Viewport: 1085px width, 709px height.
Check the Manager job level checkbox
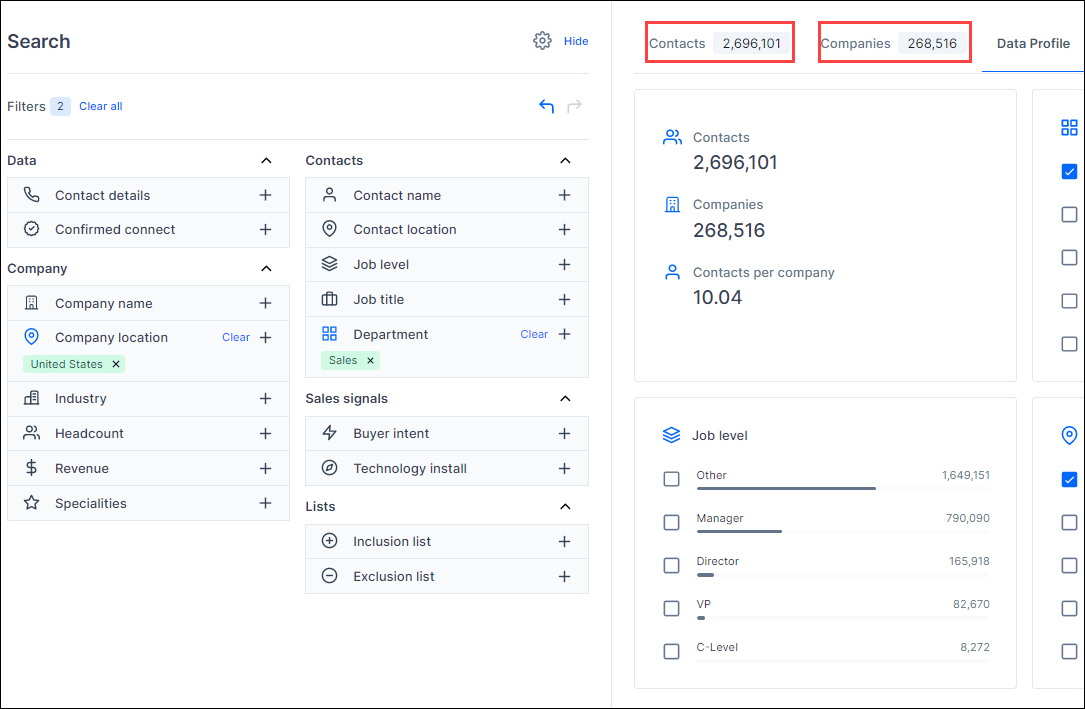tap(671, 522)
